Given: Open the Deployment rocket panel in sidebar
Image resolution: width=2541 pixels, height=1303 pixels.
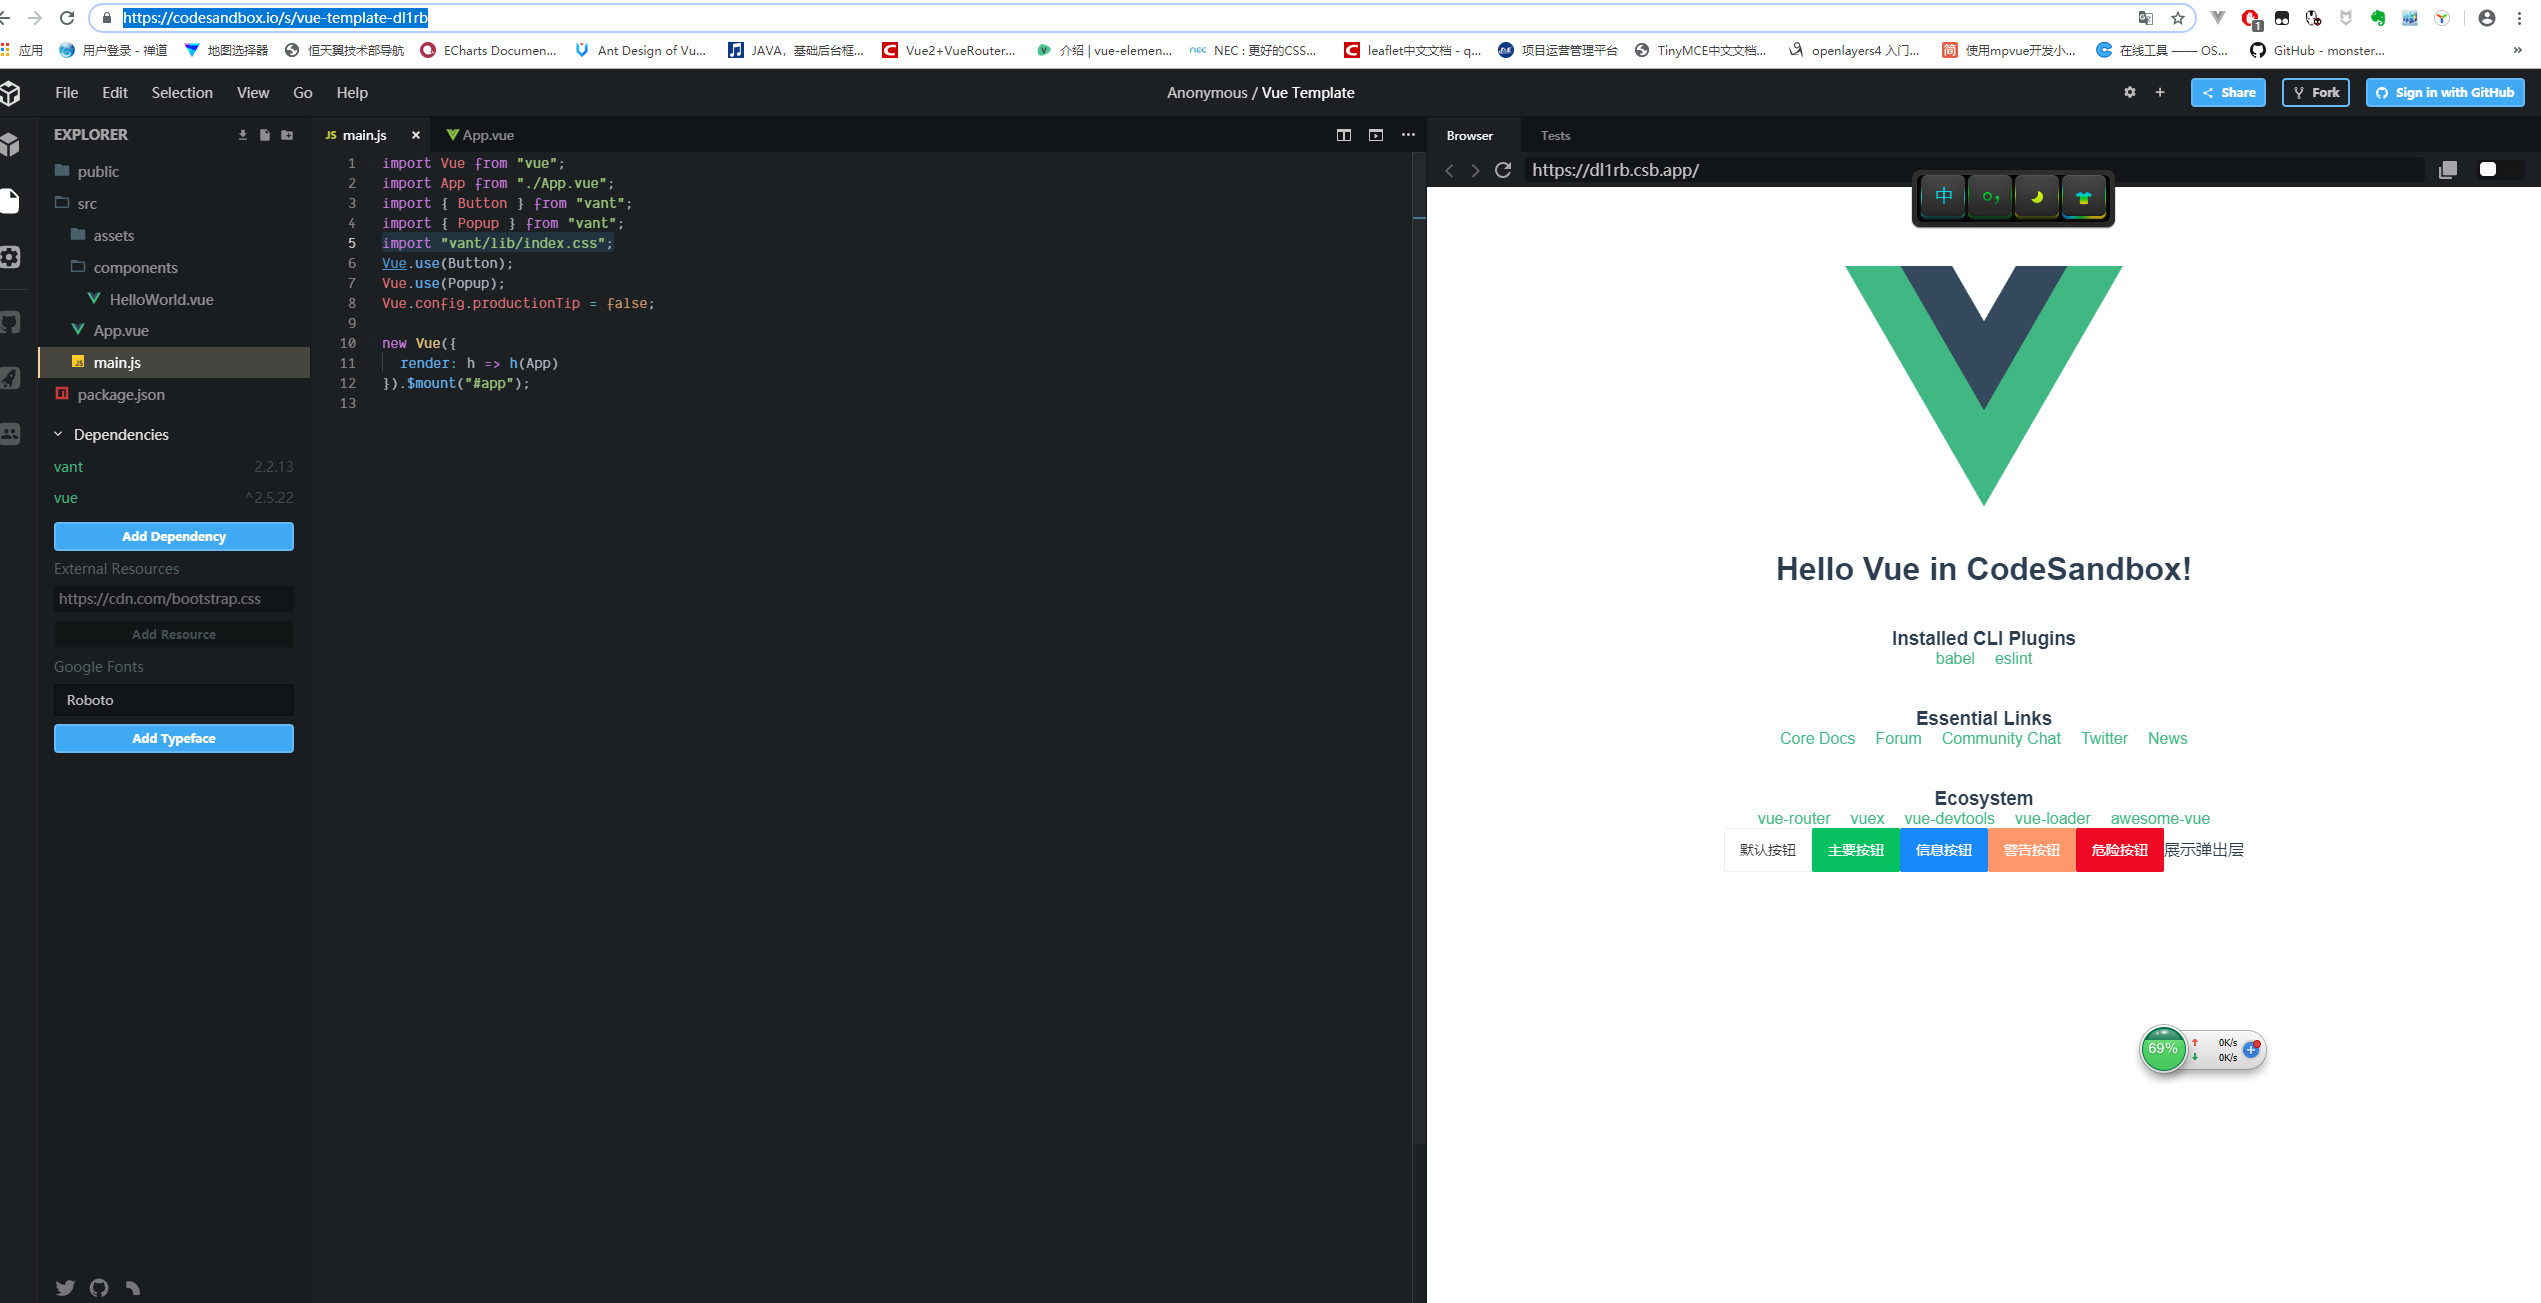Looking at the screenshot, I should [x=11, y=378].
